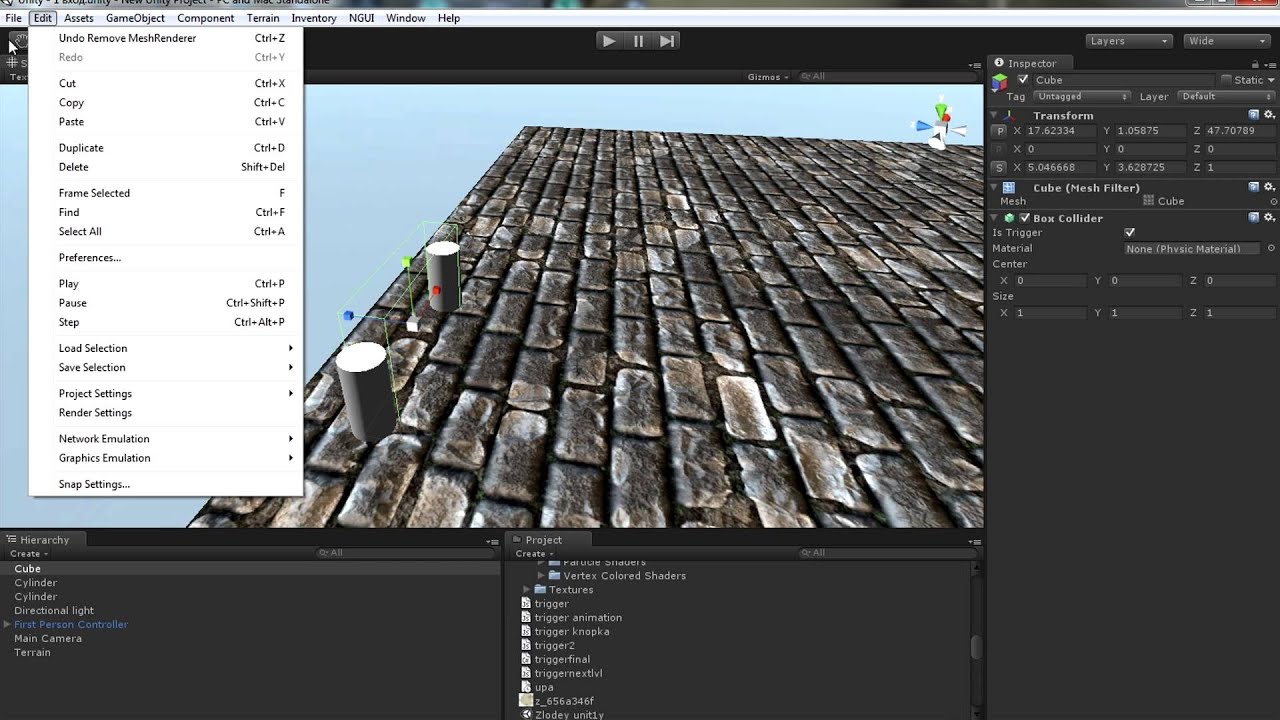Click the Cube name field in Inspector
Viewport: 1280px width, 720px height.
coord(1123,80)
